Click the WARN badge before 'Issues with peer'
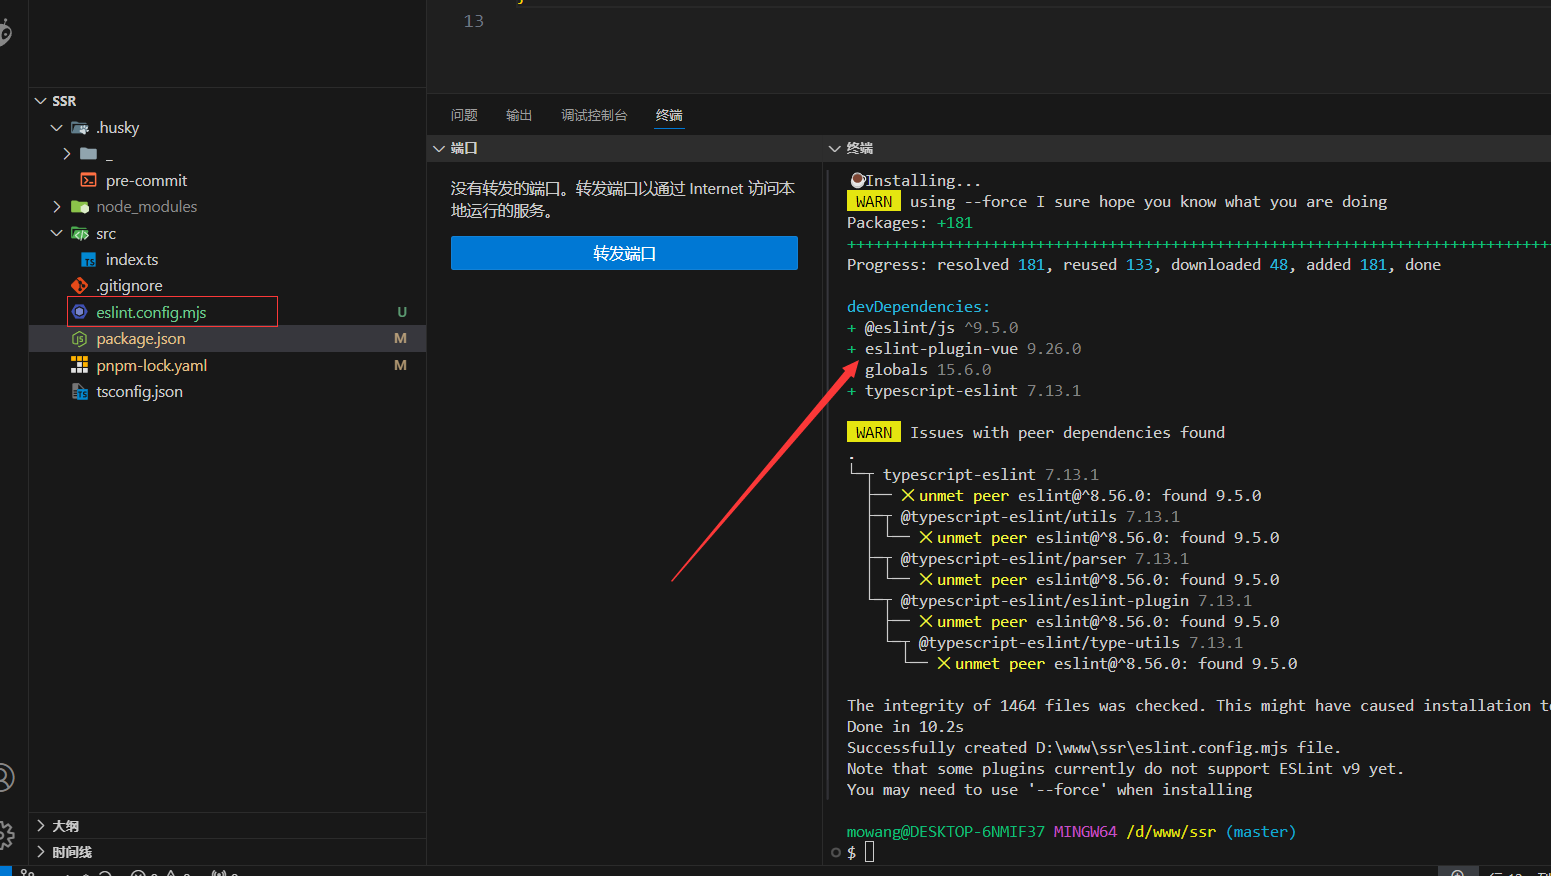1551x876 pixels. [x=874, y=433]
